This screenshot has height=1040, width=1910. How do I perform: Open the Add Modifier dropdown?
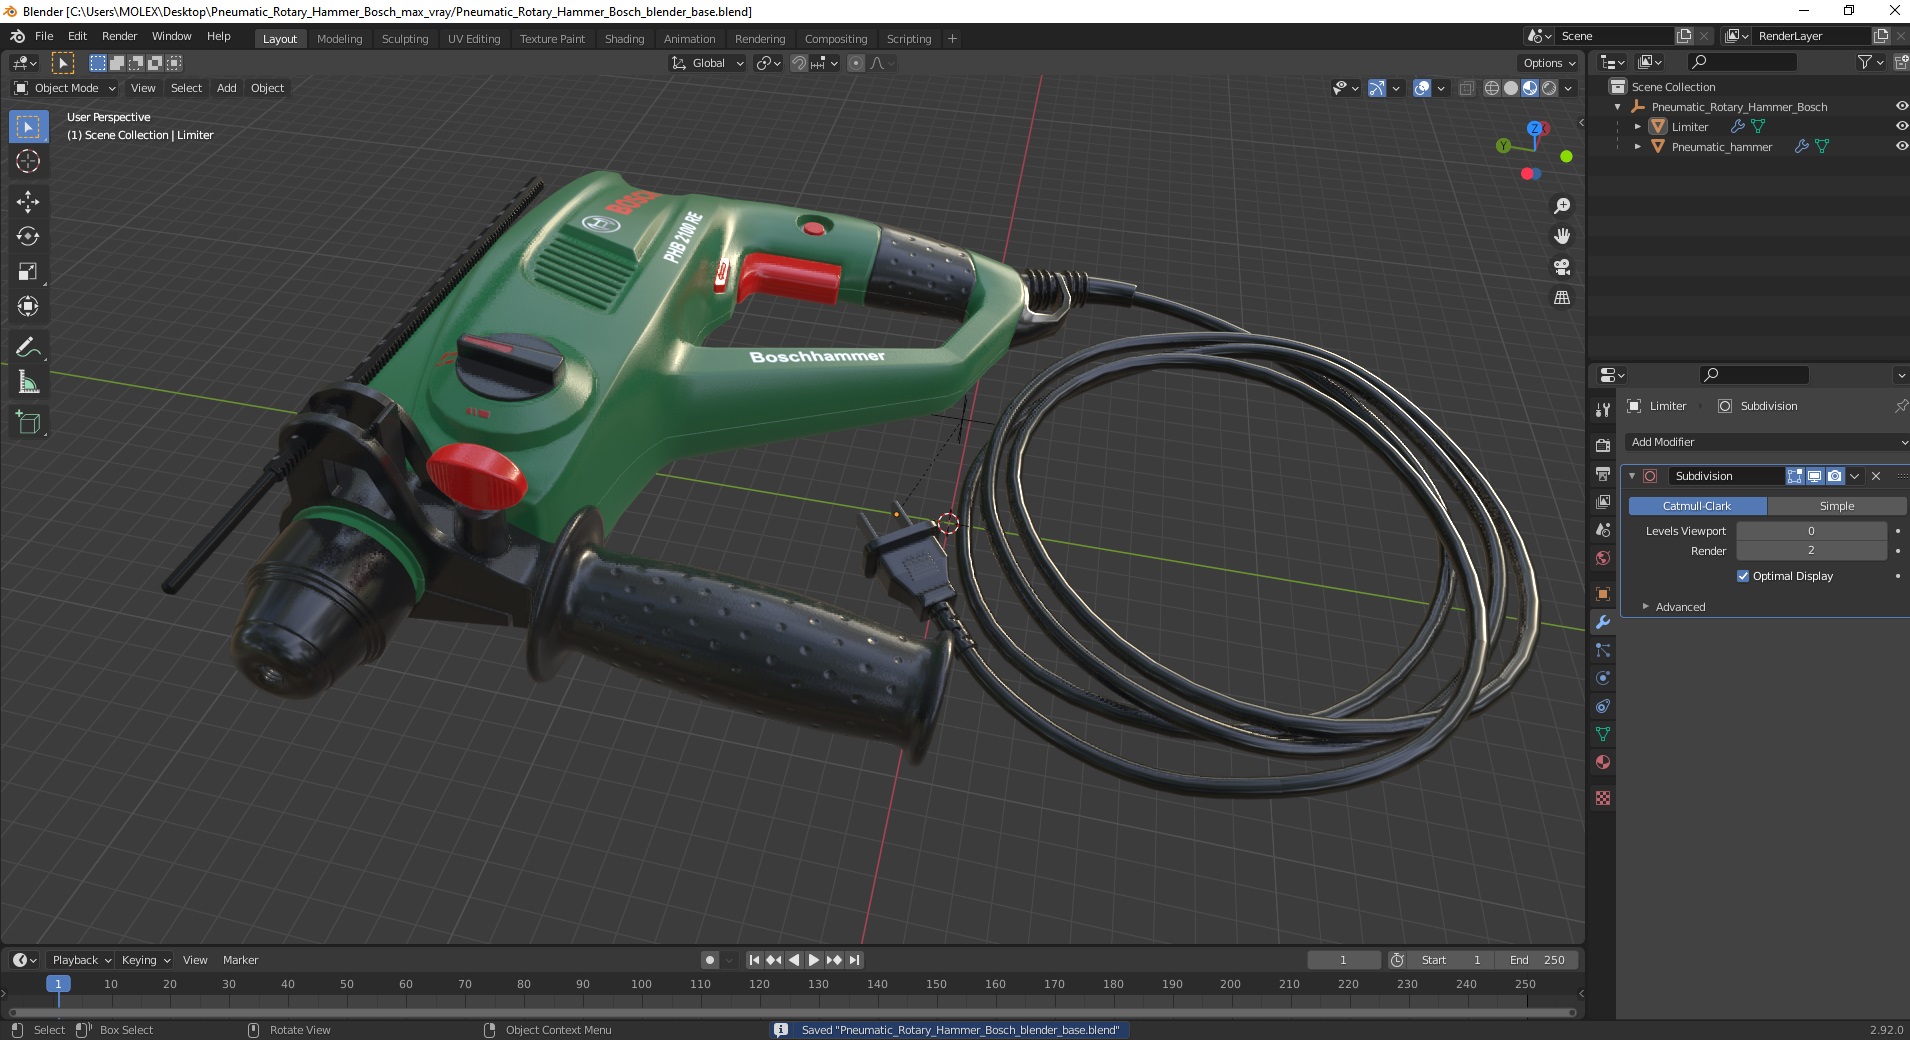point(1767,442)
